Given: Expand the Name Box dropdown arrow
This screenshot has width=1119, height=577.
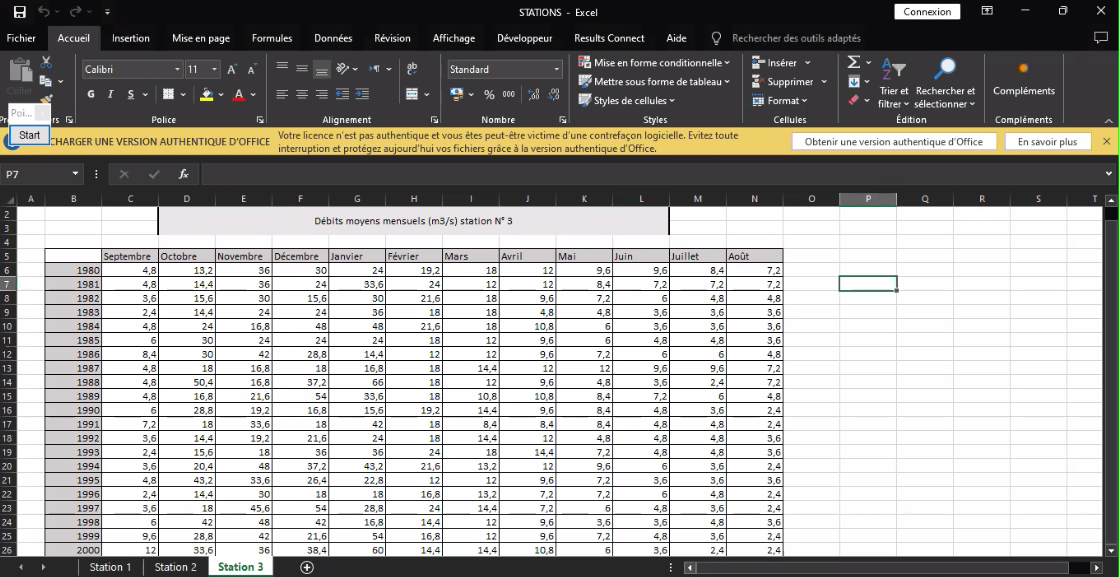Looking at the screenshot, I should tap(76, 174).
